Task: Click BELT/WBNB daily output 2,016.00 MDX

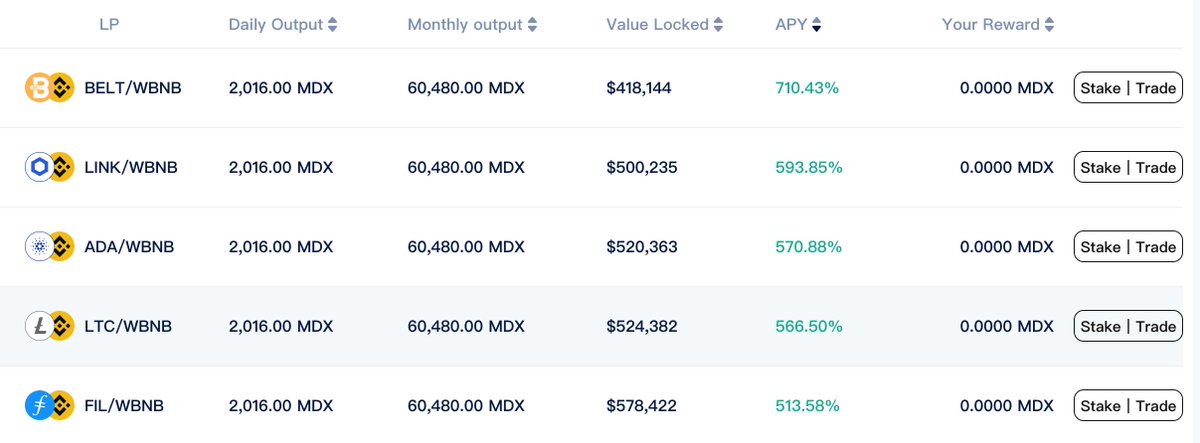Action: tap(281, 88)
